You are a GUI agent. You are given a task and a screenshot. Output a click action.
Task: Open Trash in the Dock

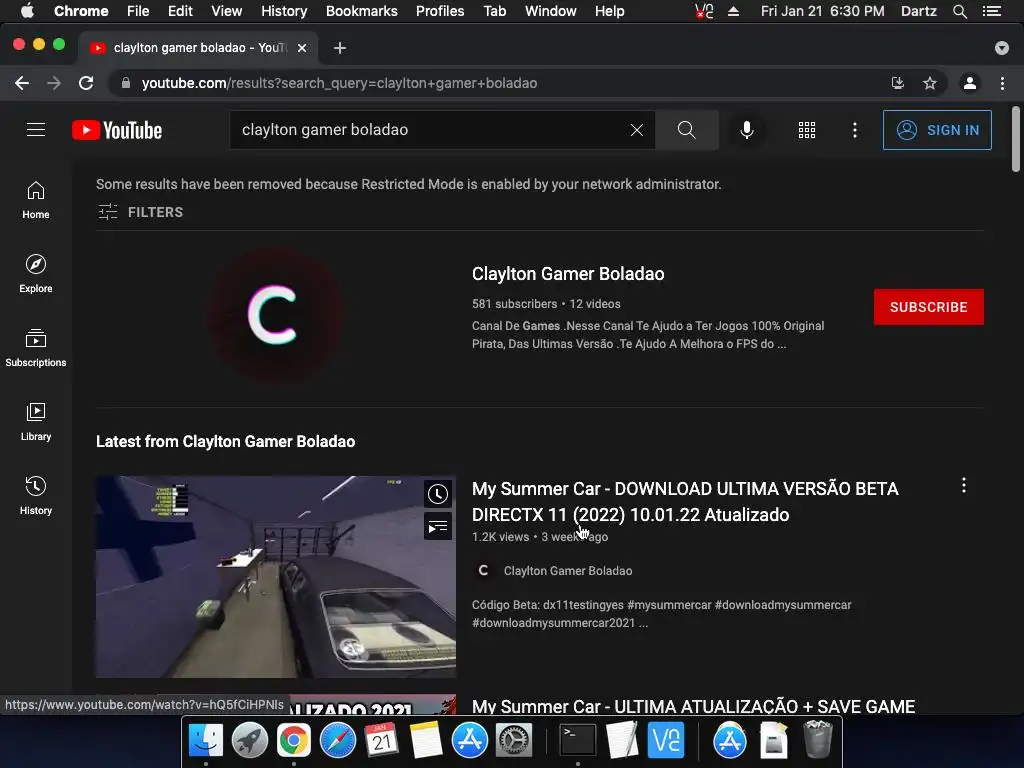pos(817,740)
